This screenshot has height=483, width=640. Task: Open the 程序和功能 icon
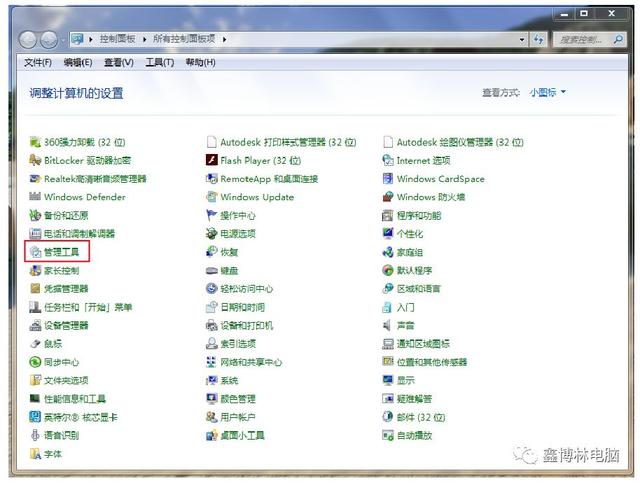[388, 215]
